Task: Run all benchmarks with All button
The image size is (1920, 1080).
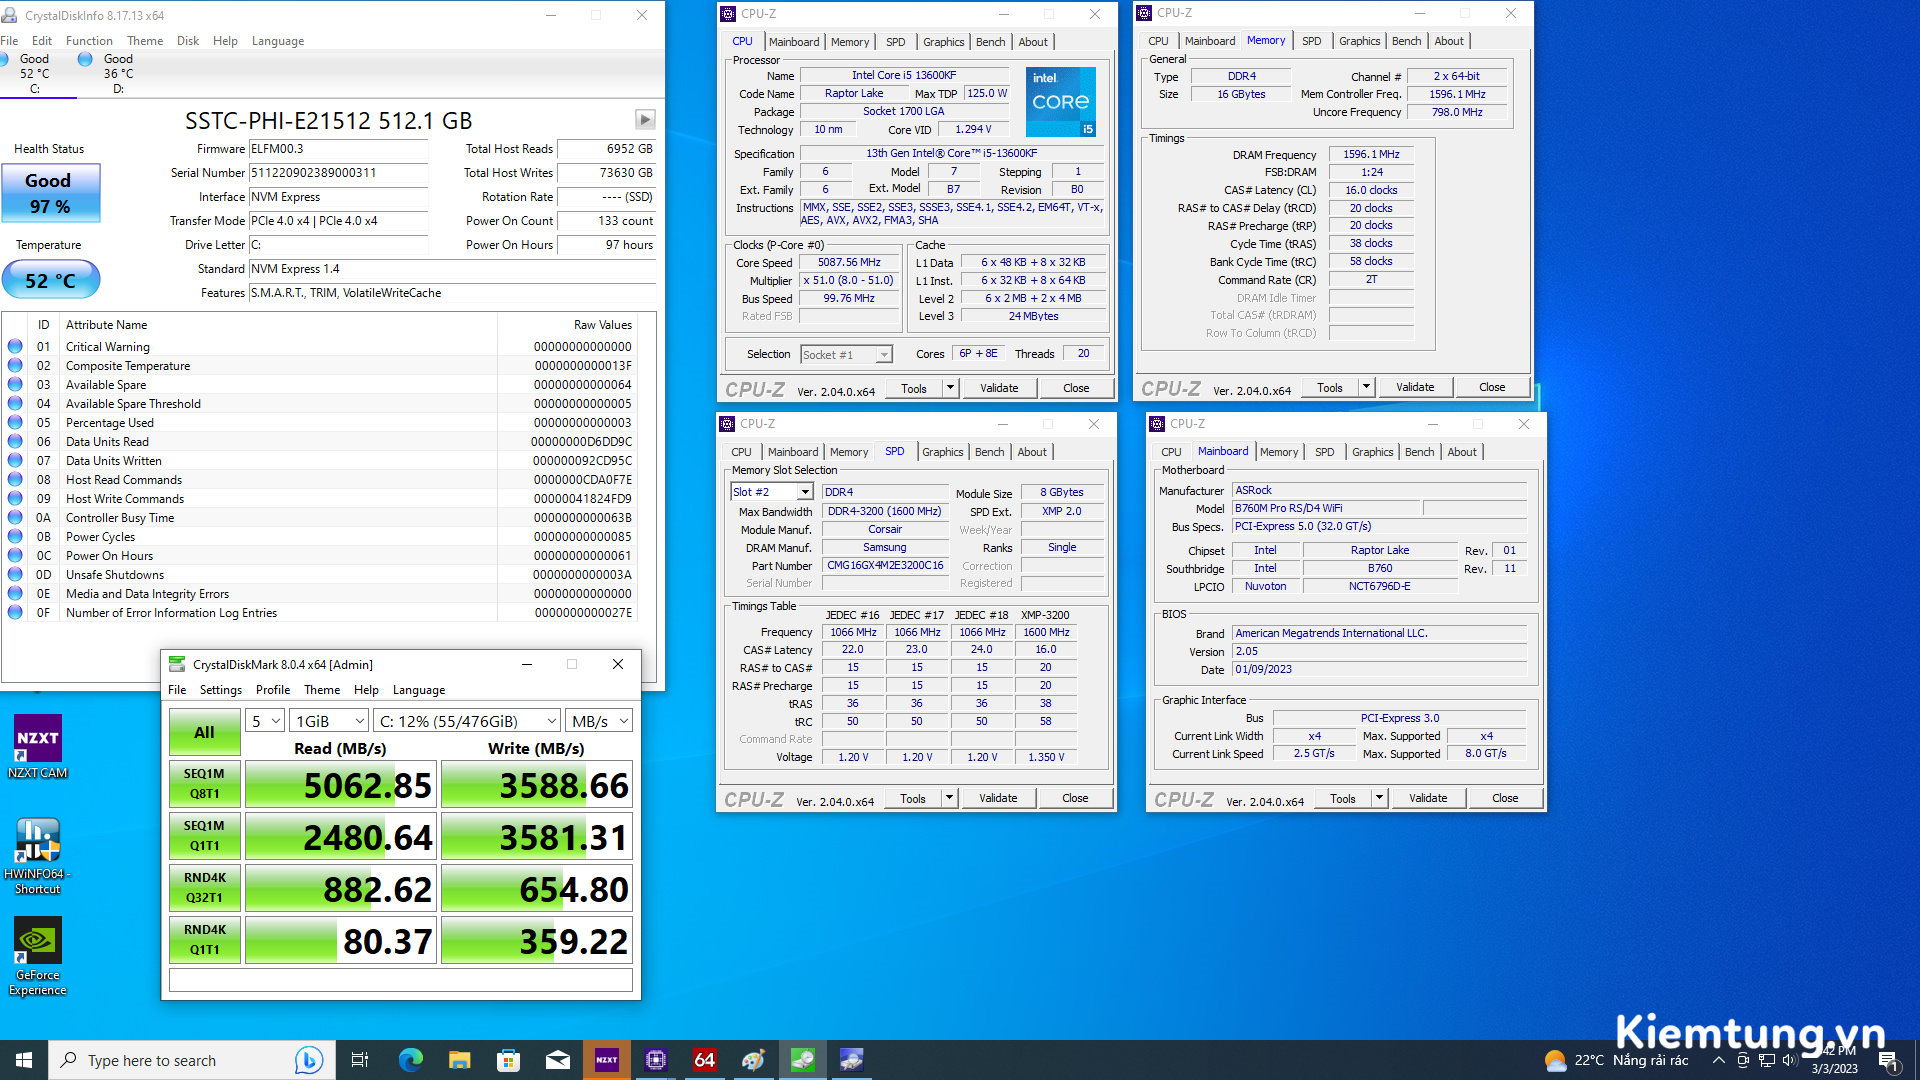Action: click(x=204, y=733)
